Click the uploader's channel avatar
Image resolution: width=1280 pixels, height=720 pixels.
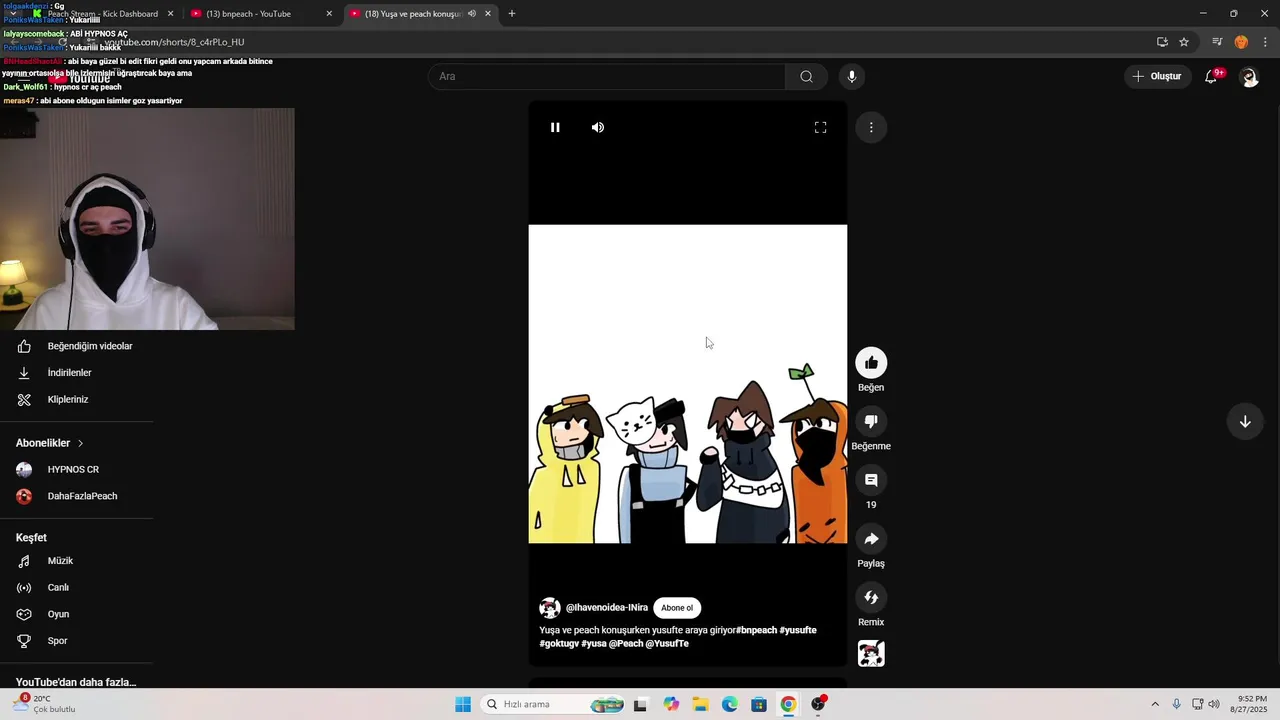click(x=550, y=608)
